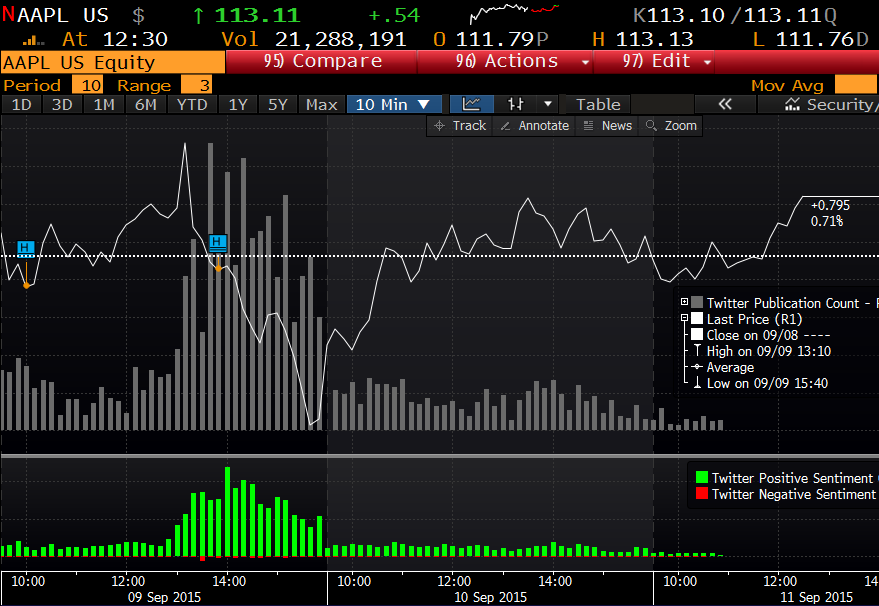Expand the chart style dropdown arrow
The height and width of the screenshot is (606, 879).
tap(548, 104)
